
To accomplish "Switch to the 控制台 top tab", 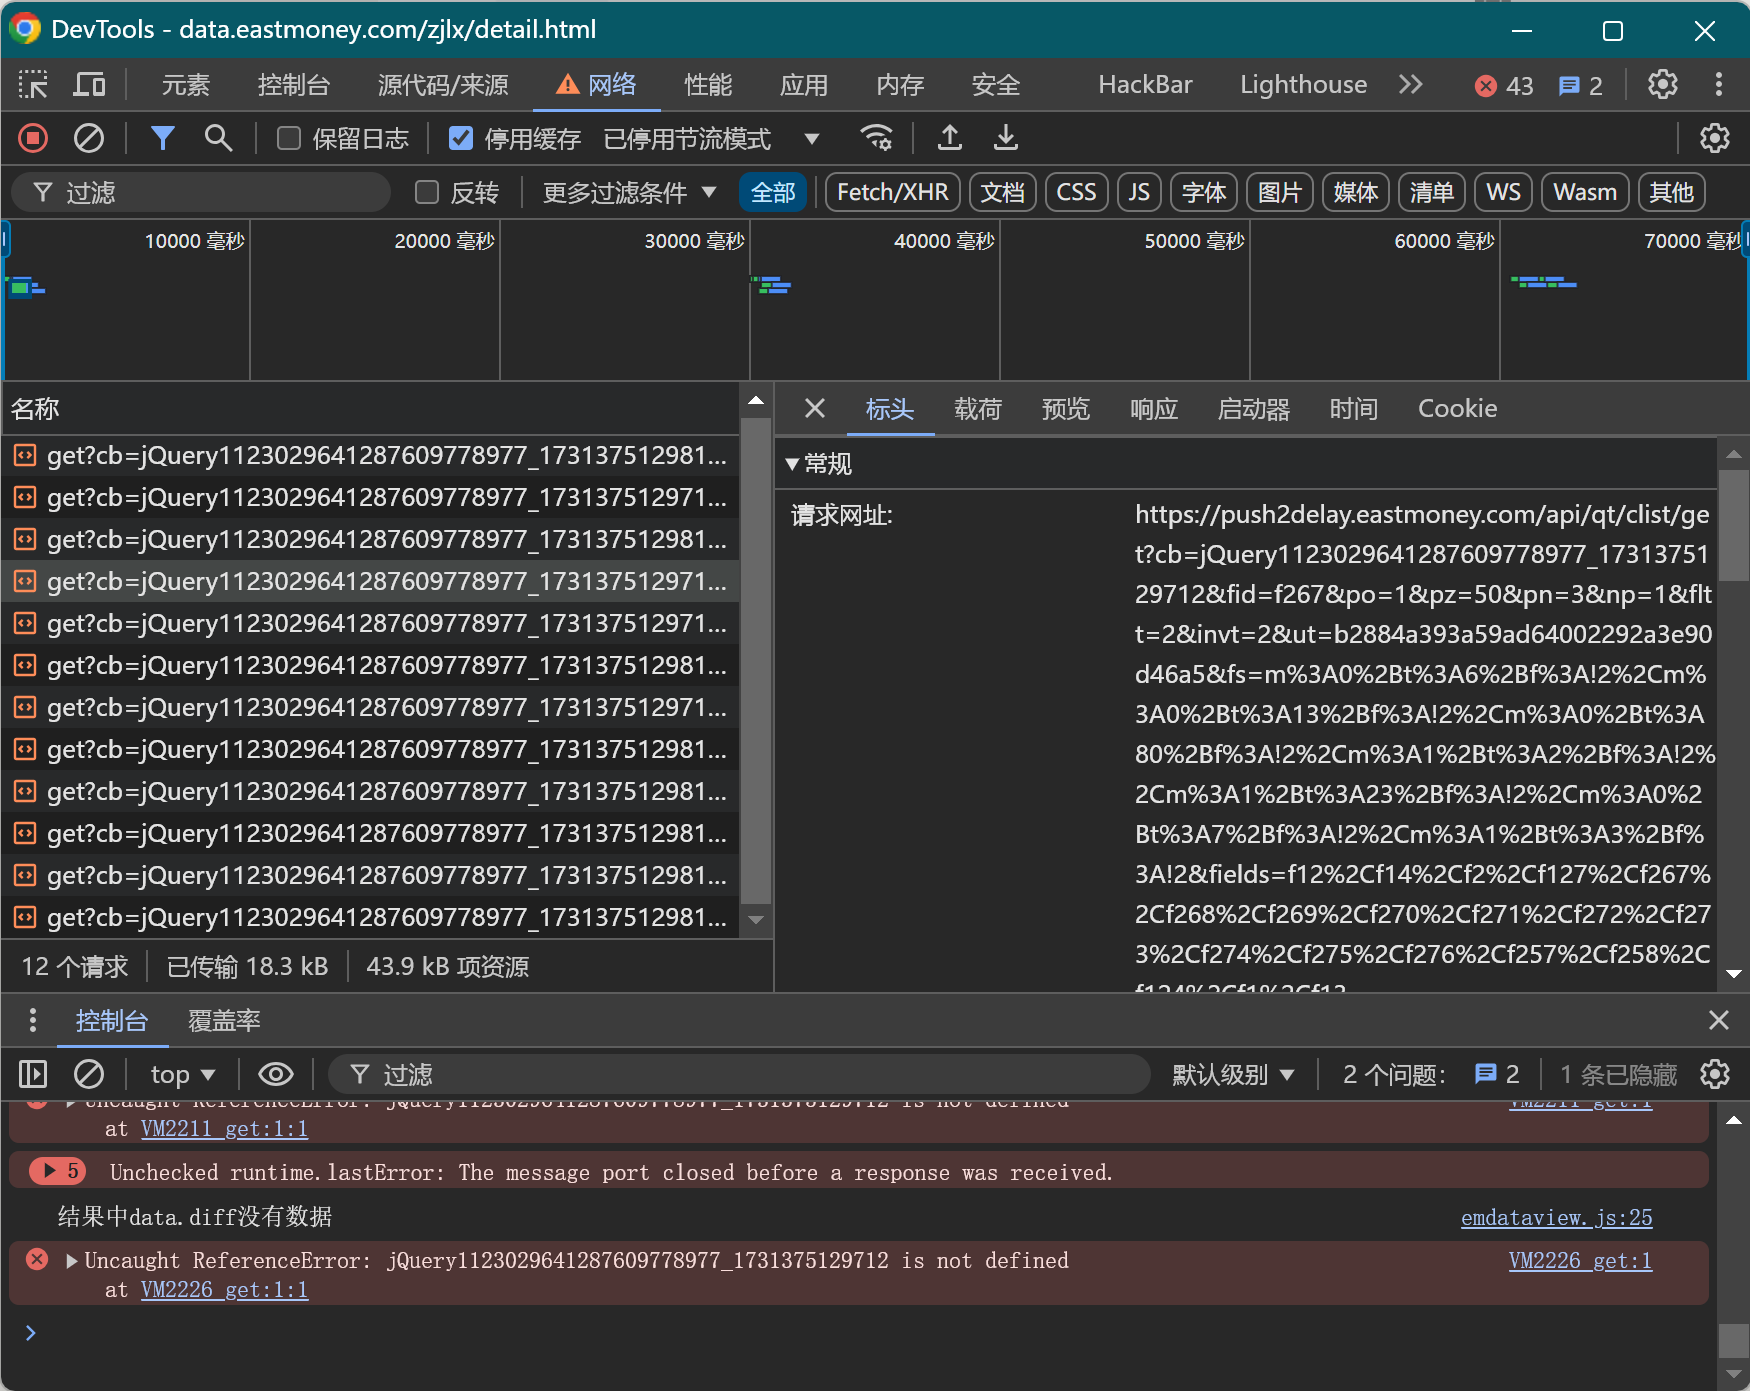I will [293, 85].
